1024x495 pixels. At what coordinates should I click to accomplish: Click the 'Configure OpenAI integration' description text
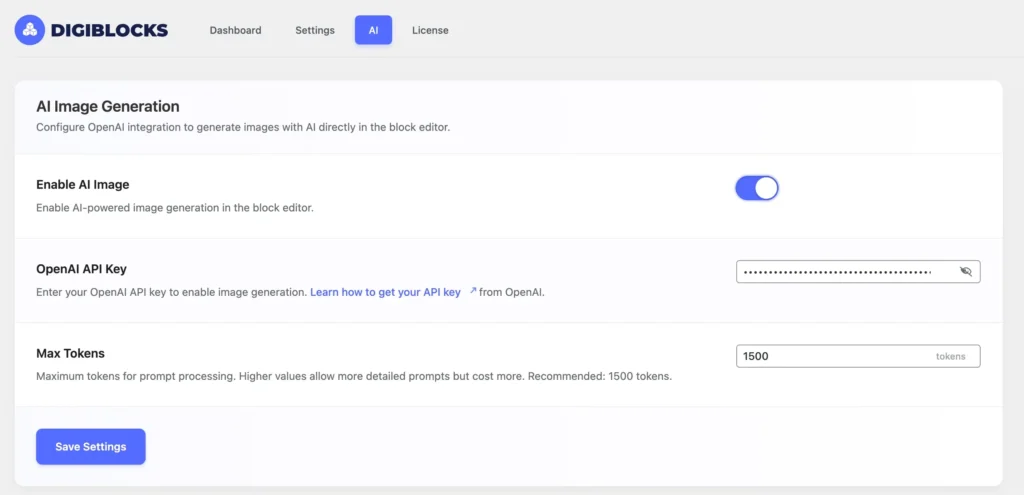coord(243,127)
